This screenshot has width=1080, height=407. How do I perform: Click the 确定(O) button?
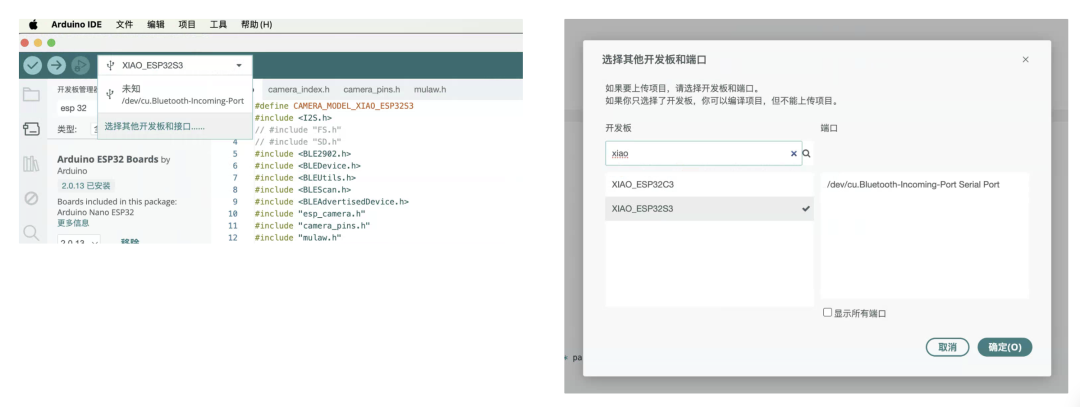tap(1005, 347)
